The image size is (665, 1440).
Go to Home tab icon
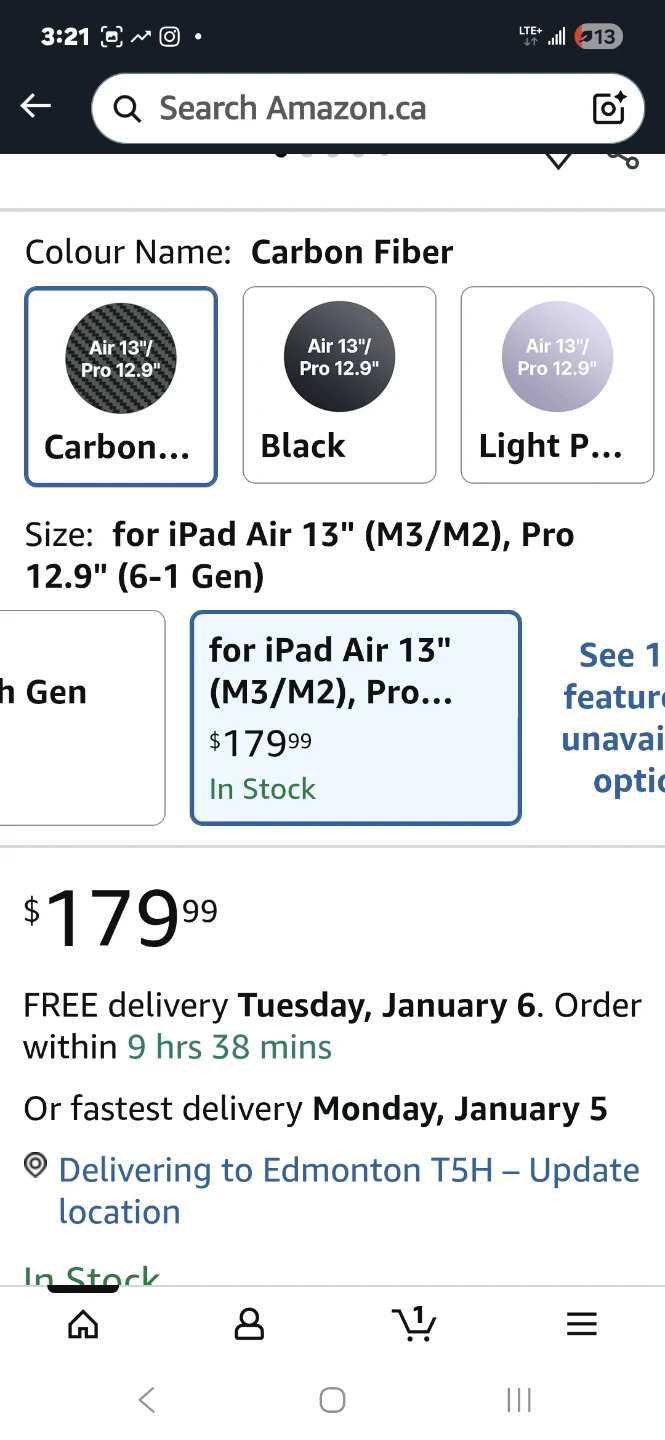[83, 1324]
